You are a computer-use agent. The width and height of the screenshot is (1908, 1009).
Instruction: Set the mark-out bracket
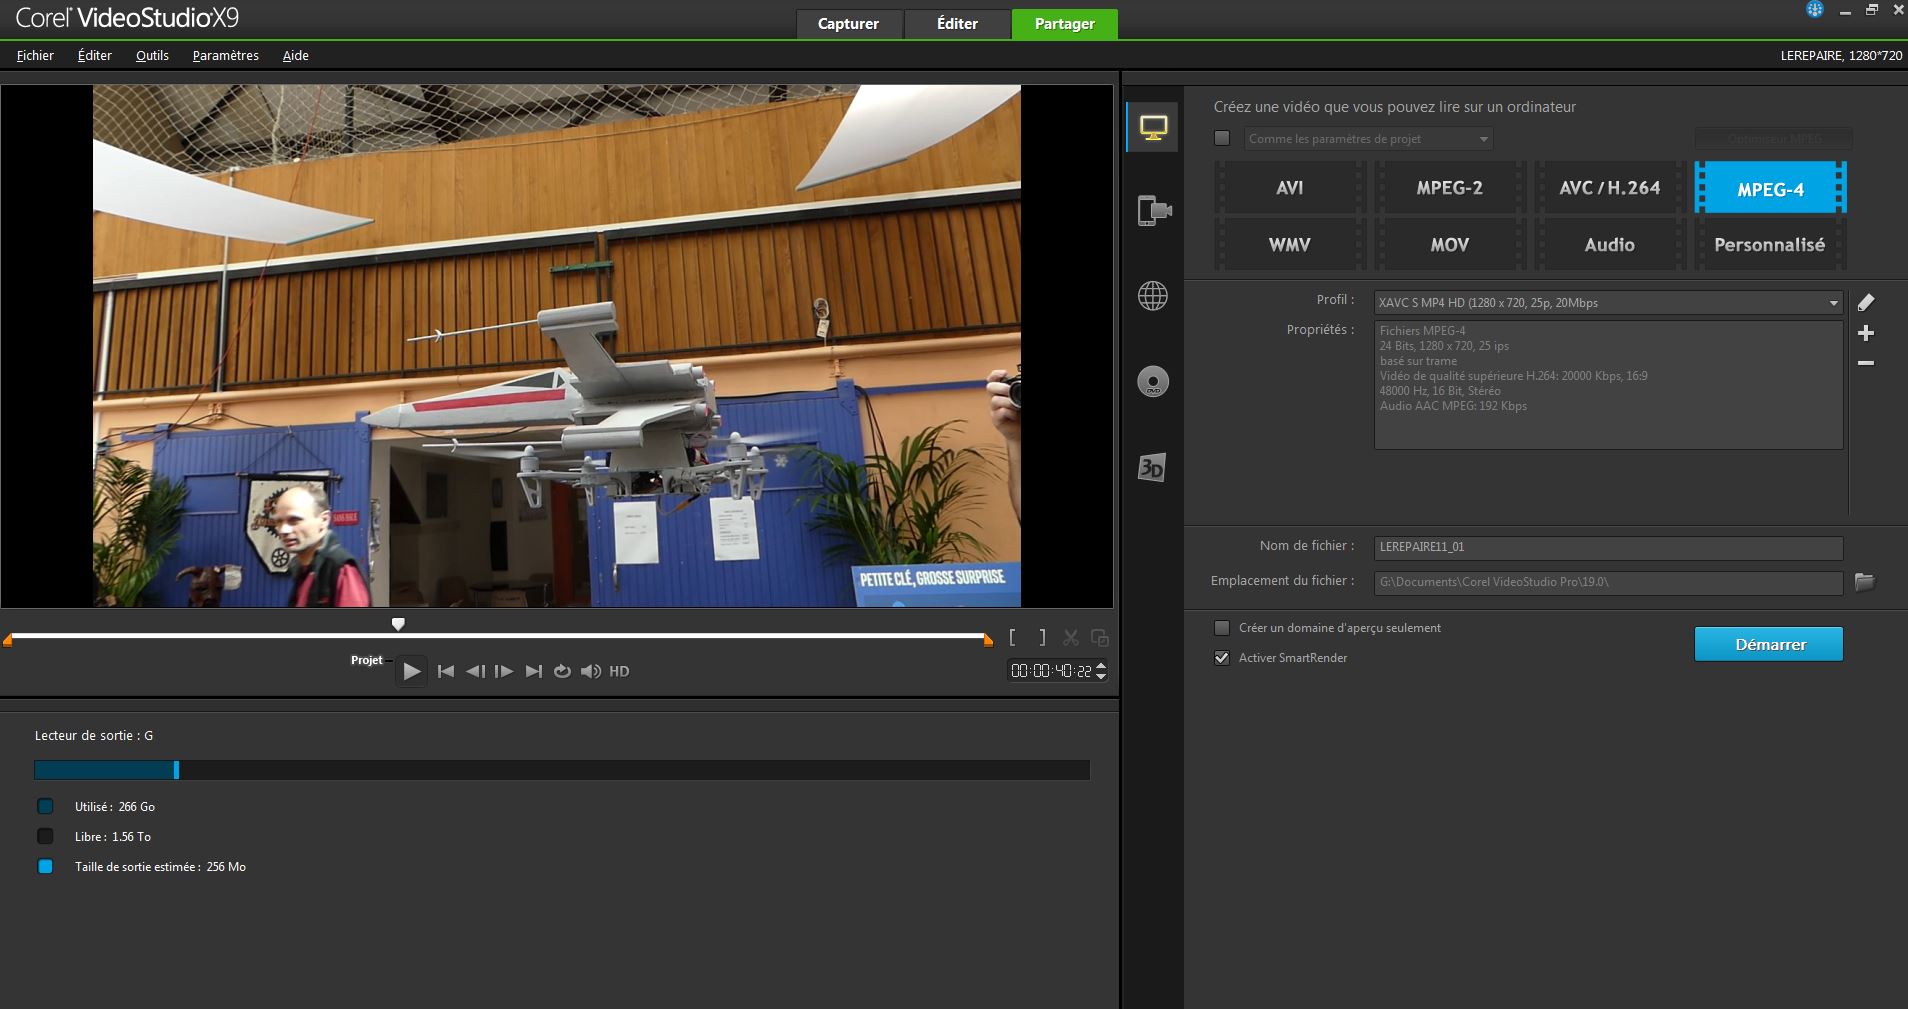click(x=1042, y=637)
